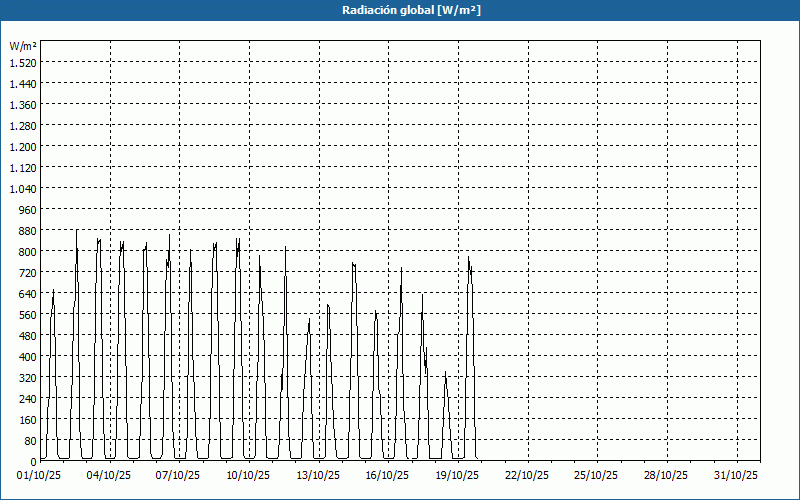The width and height of the screenshot is (800, 500).
Task: Click the lowest radiation peak before 19/10/25
Action: tap(445, 373)
